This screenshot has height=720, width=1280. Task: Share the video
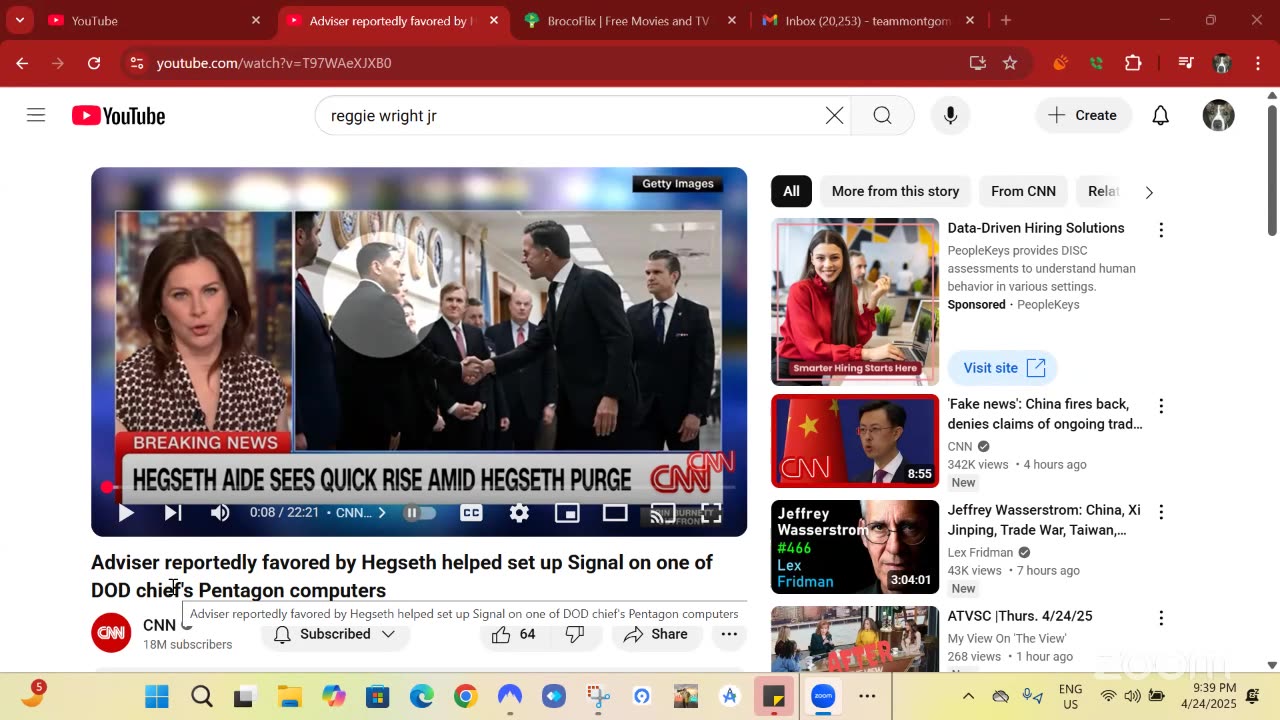click(656, 634)
